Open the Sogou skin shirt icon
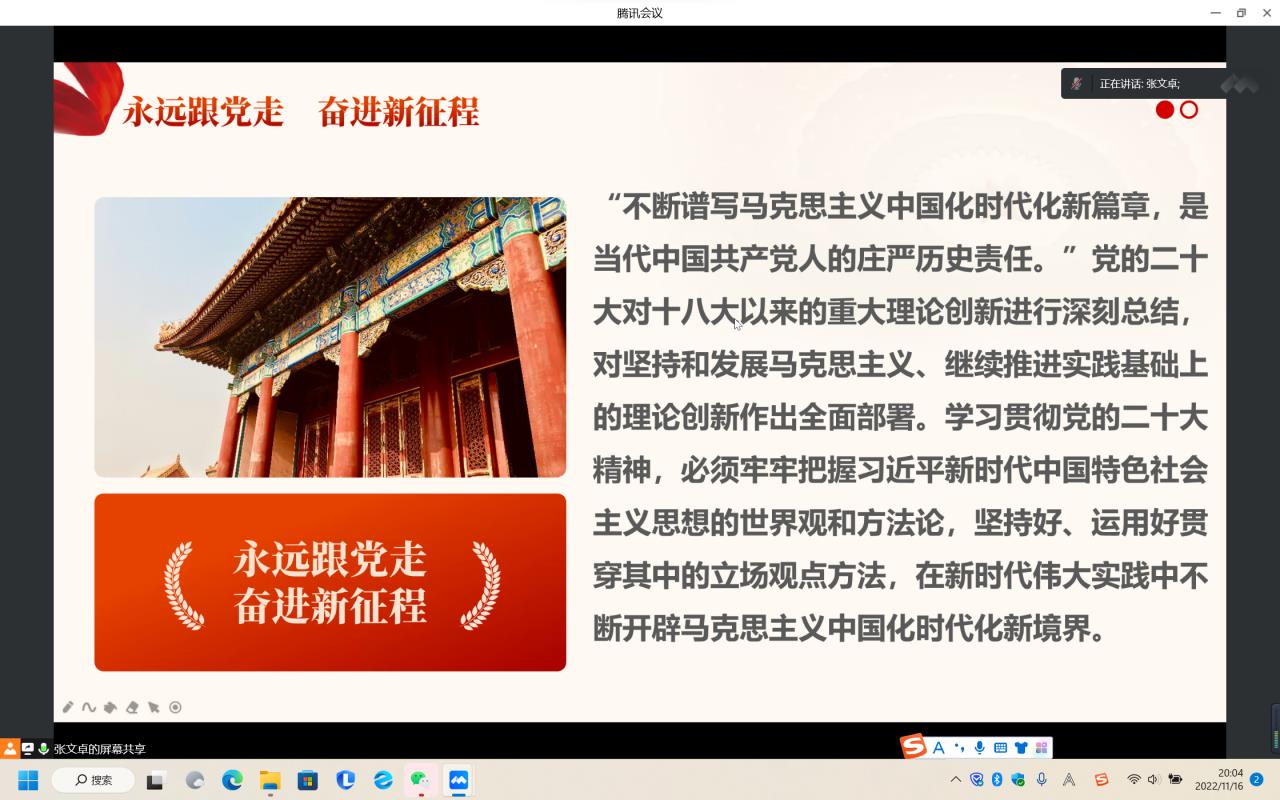The height and width of the screenshot is (800, 1280). click(1021, 747)
